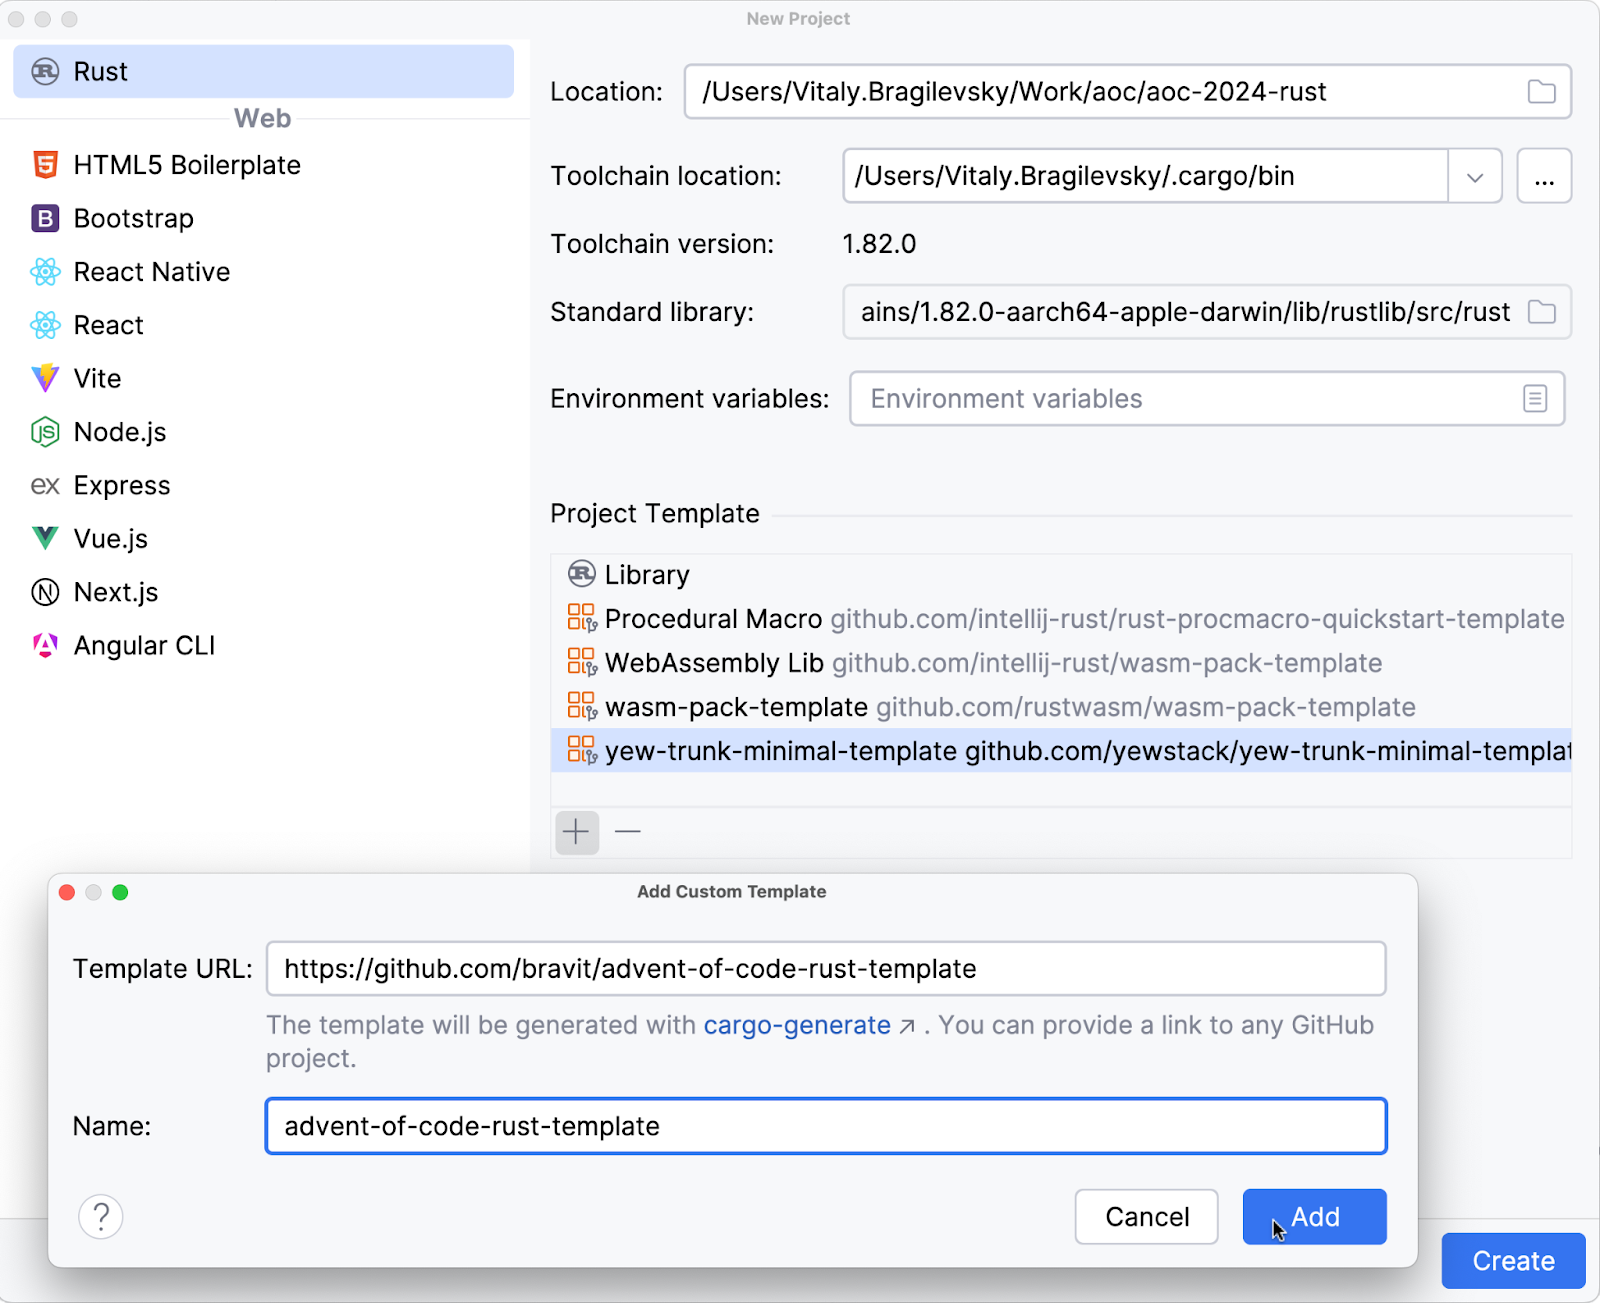Click the React Native atom icon

coord(45,272)
